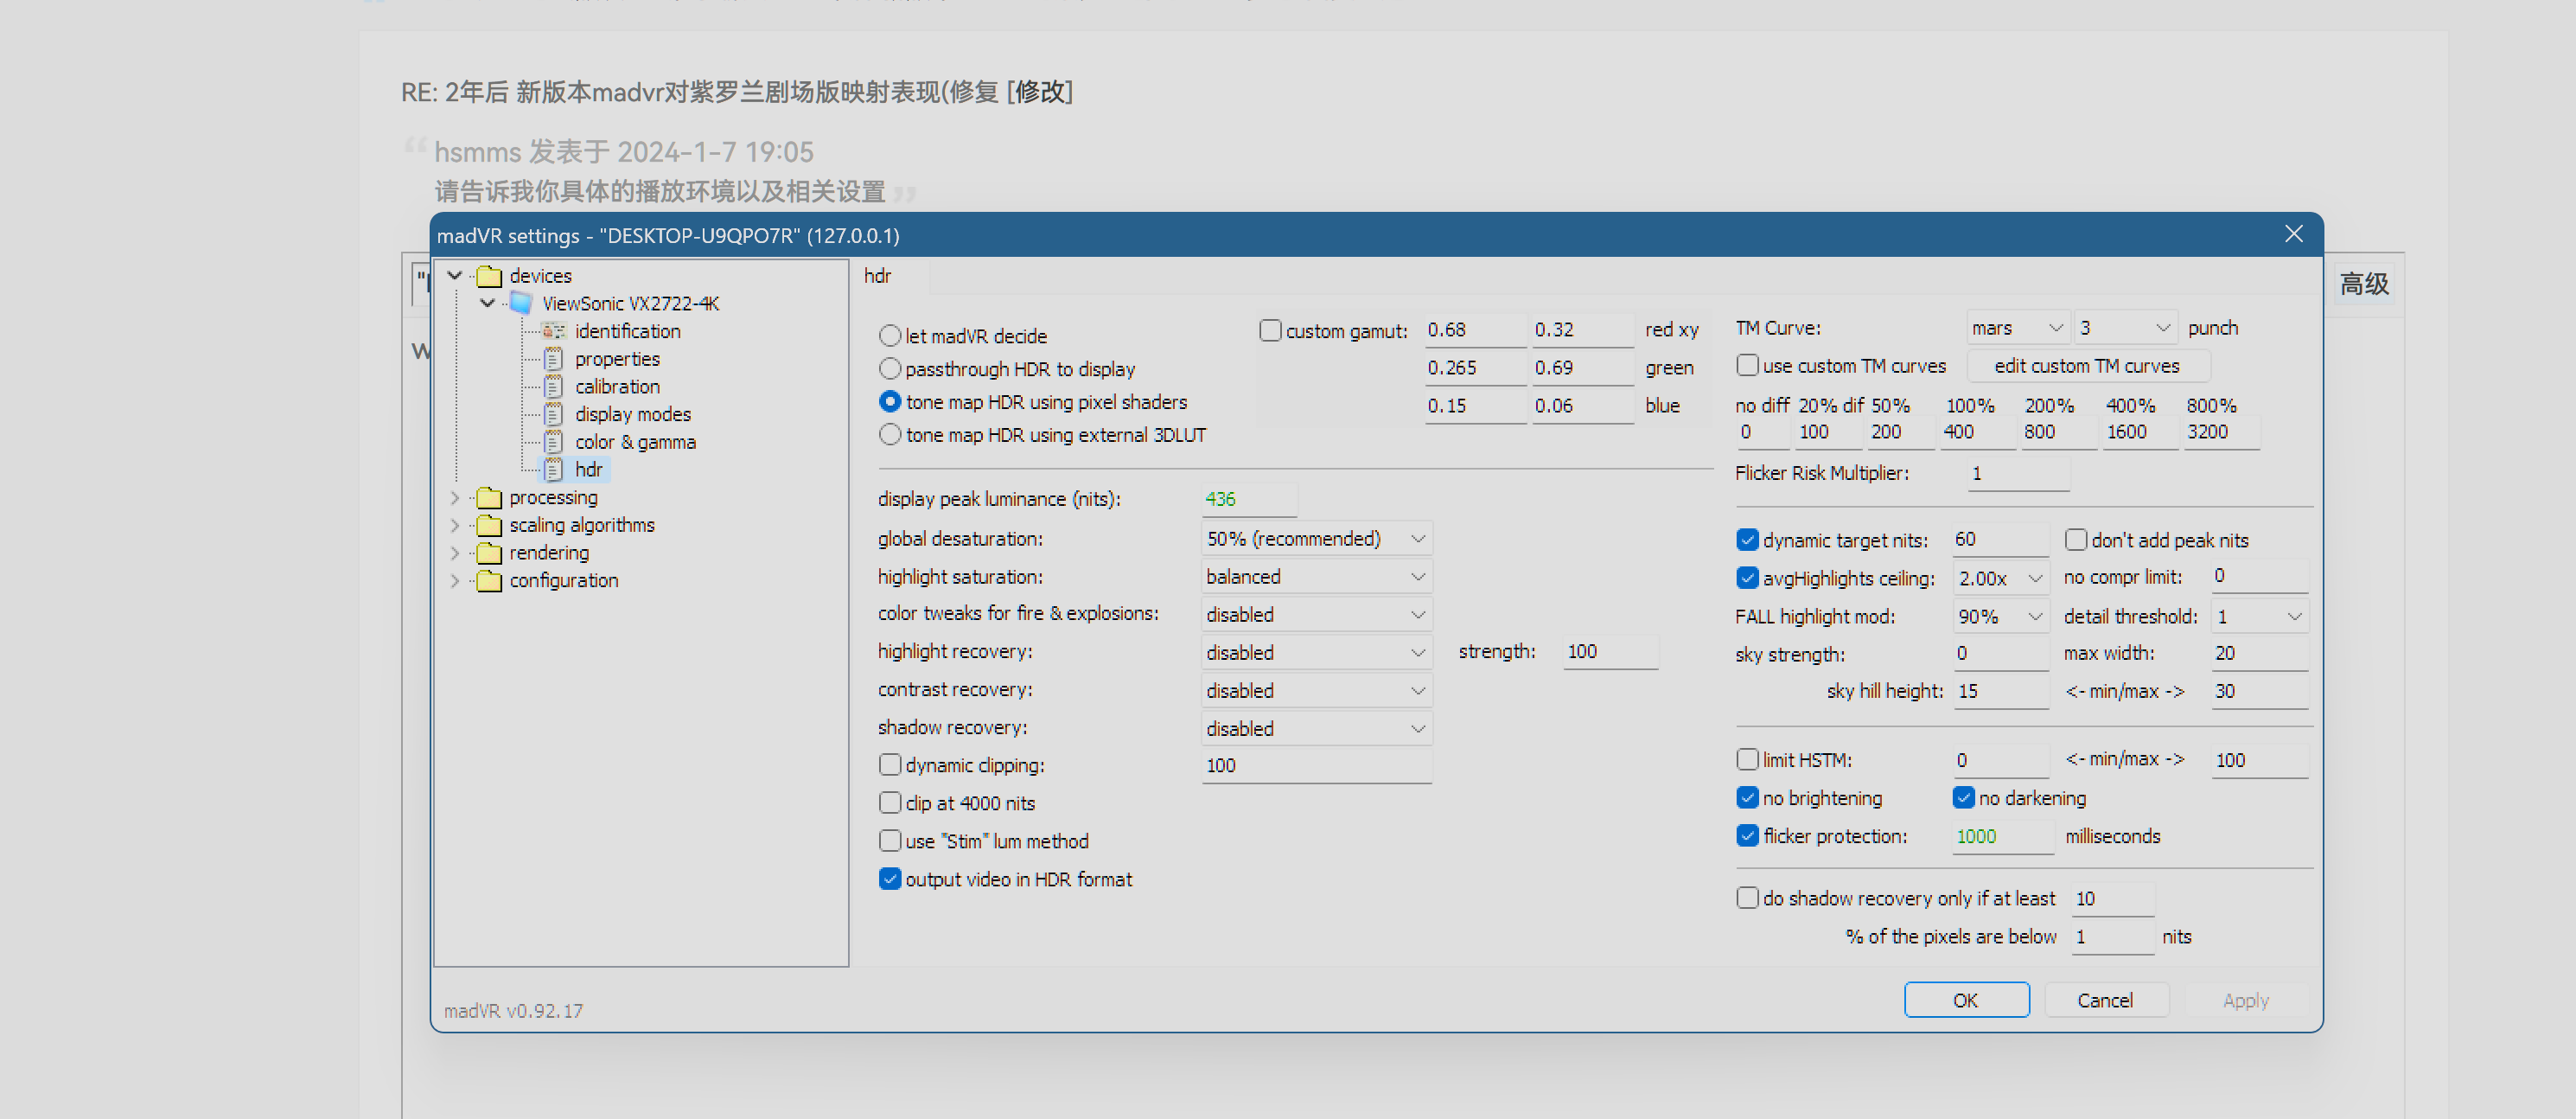
Task: Click the configuration folder icon
Action: [x=489, y=580]
